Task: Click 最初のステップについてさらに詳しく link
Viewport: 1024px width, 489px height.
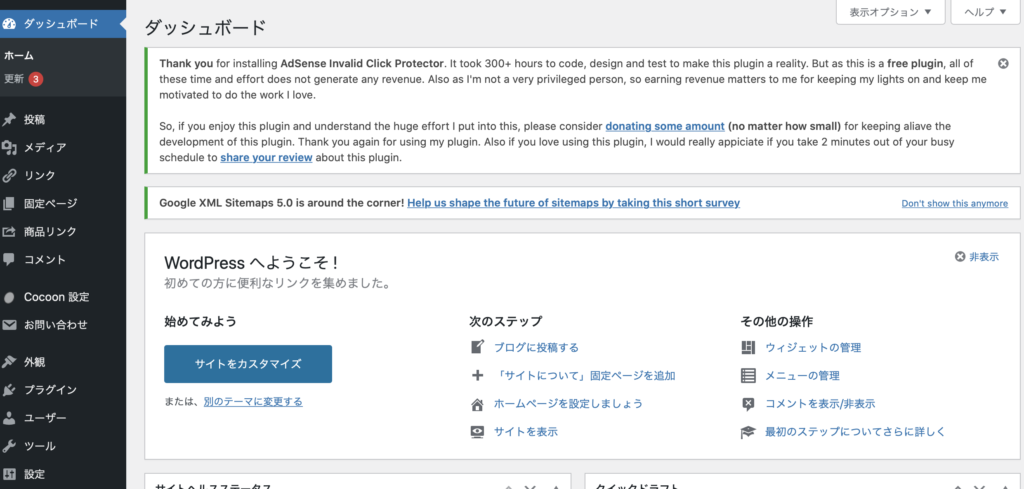Action: point(856,432)
